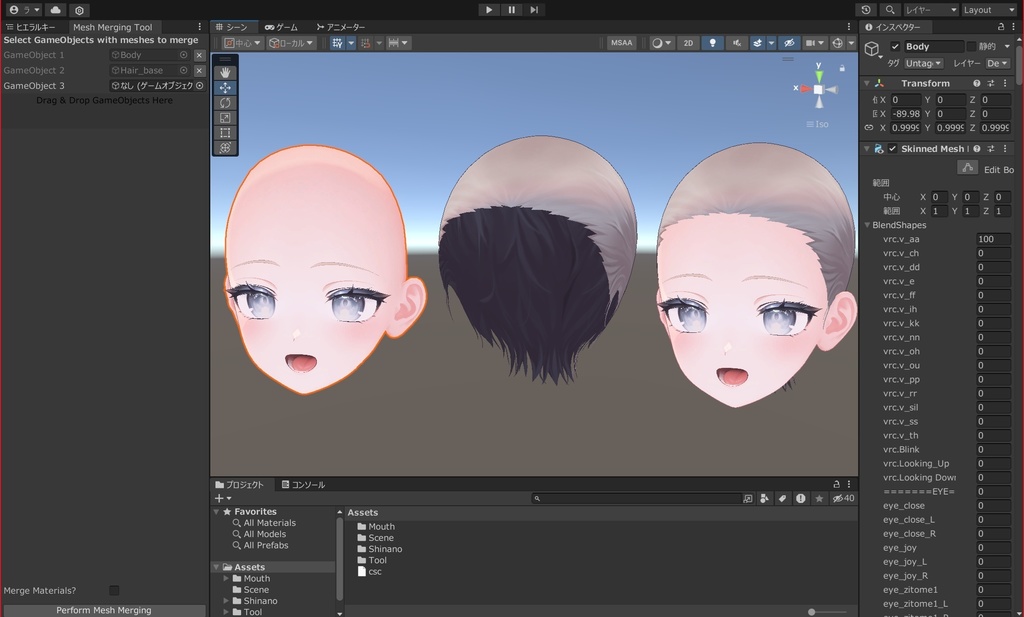Click Perform Mesh Merging button

click(x=104, y=610)
